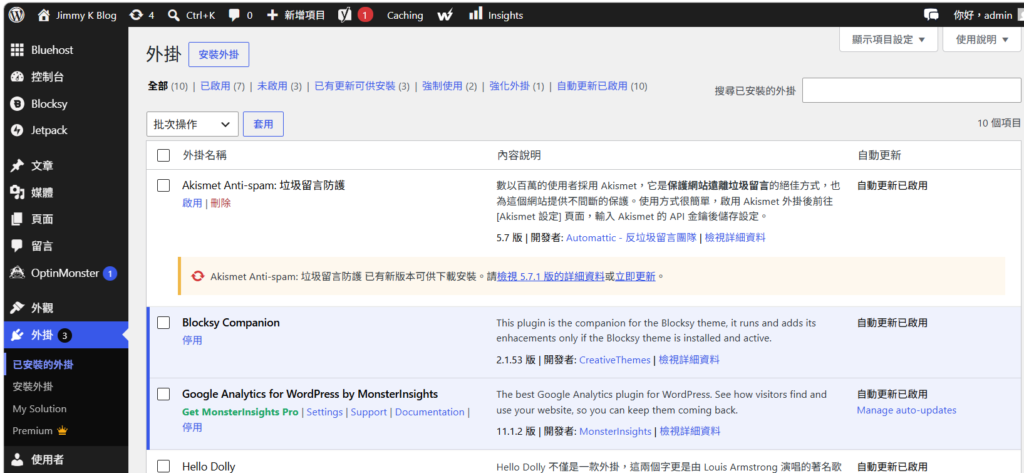1024x473 pixels.
Task: Tick the select-all checkbox beside 外掛名稱
Action: (x=163, y=155)
